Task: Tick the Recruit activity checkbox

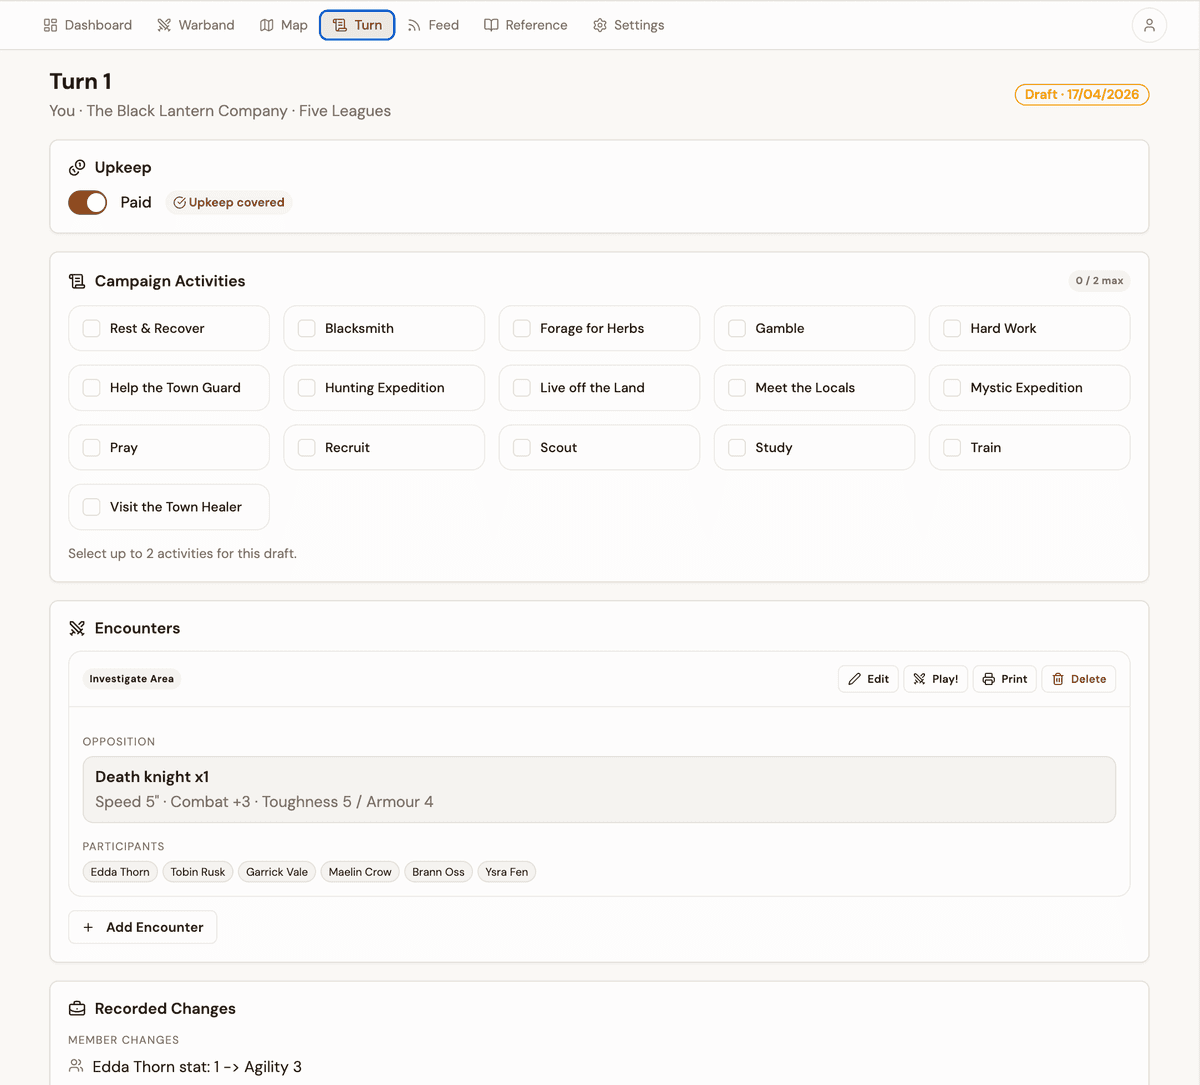Action: [306, 447]
